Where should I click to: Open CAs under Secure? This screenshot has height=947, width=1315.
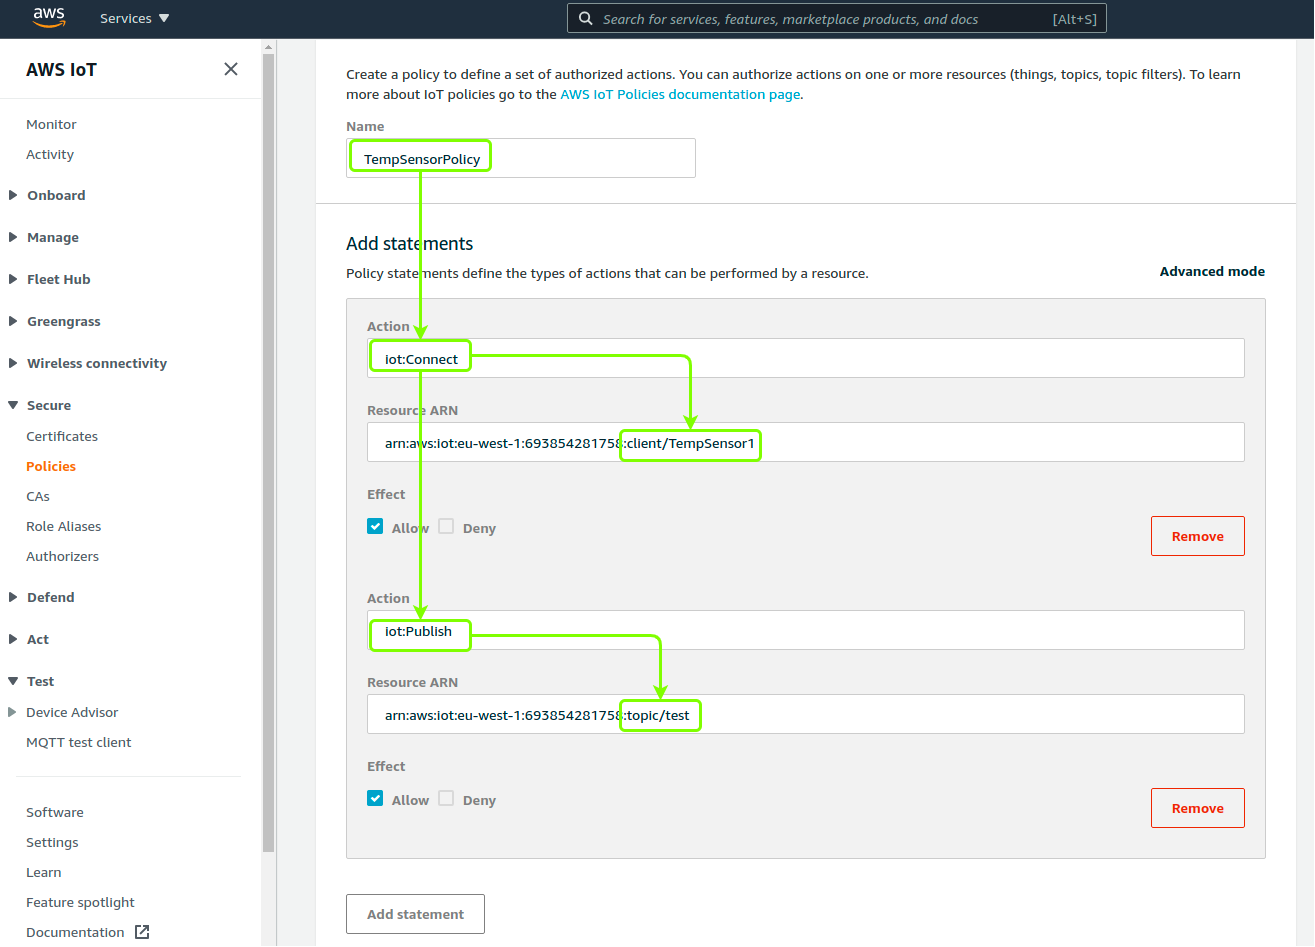(x=38, y=496)
